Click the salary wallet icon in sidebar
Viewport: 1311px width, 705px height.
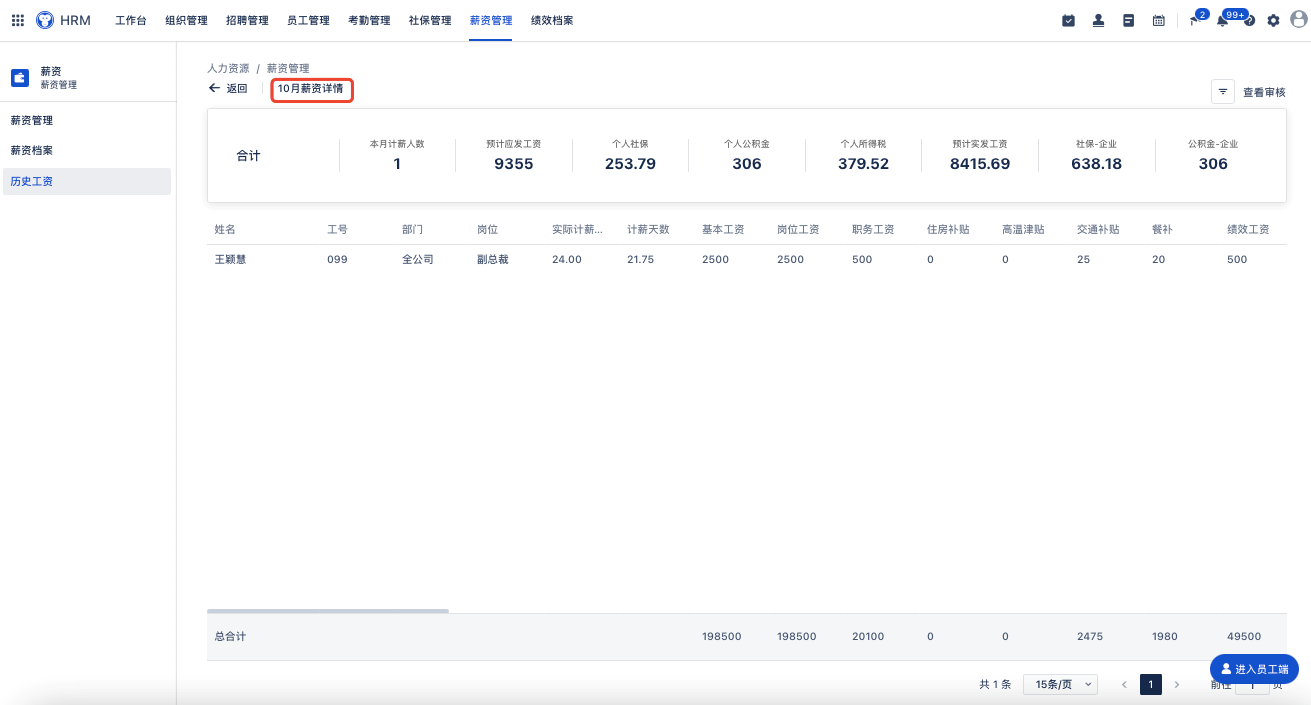(20, 78)
